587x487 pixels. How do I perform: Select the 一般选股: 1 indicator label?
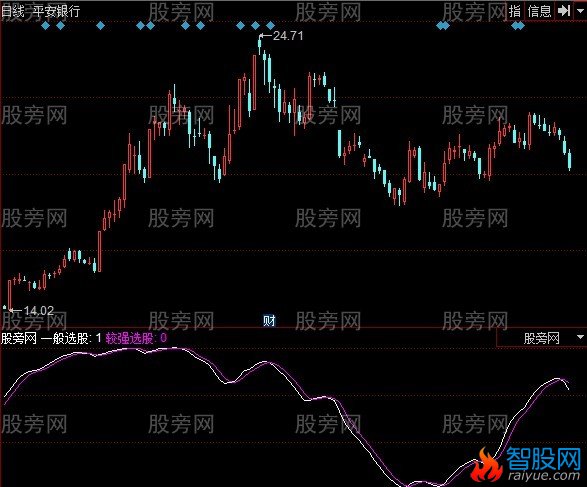[71, 338]
